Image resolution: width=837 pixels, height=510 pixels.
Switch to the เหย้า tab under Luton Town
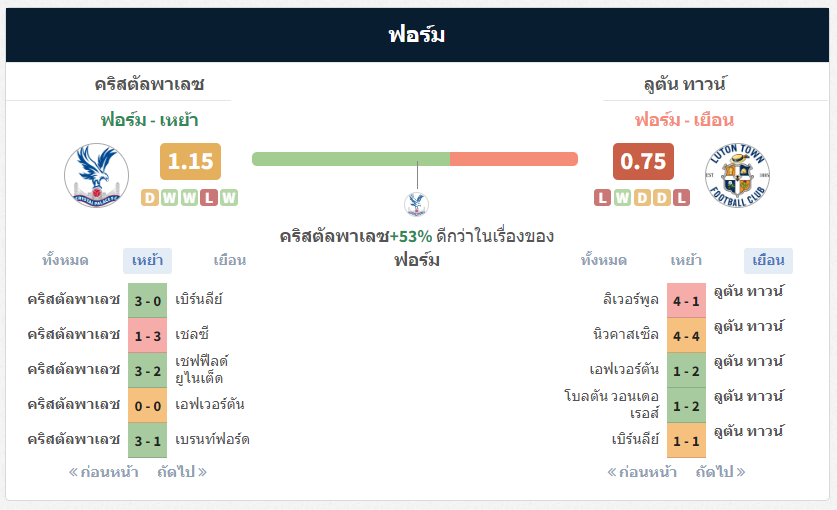click(686, 261)
